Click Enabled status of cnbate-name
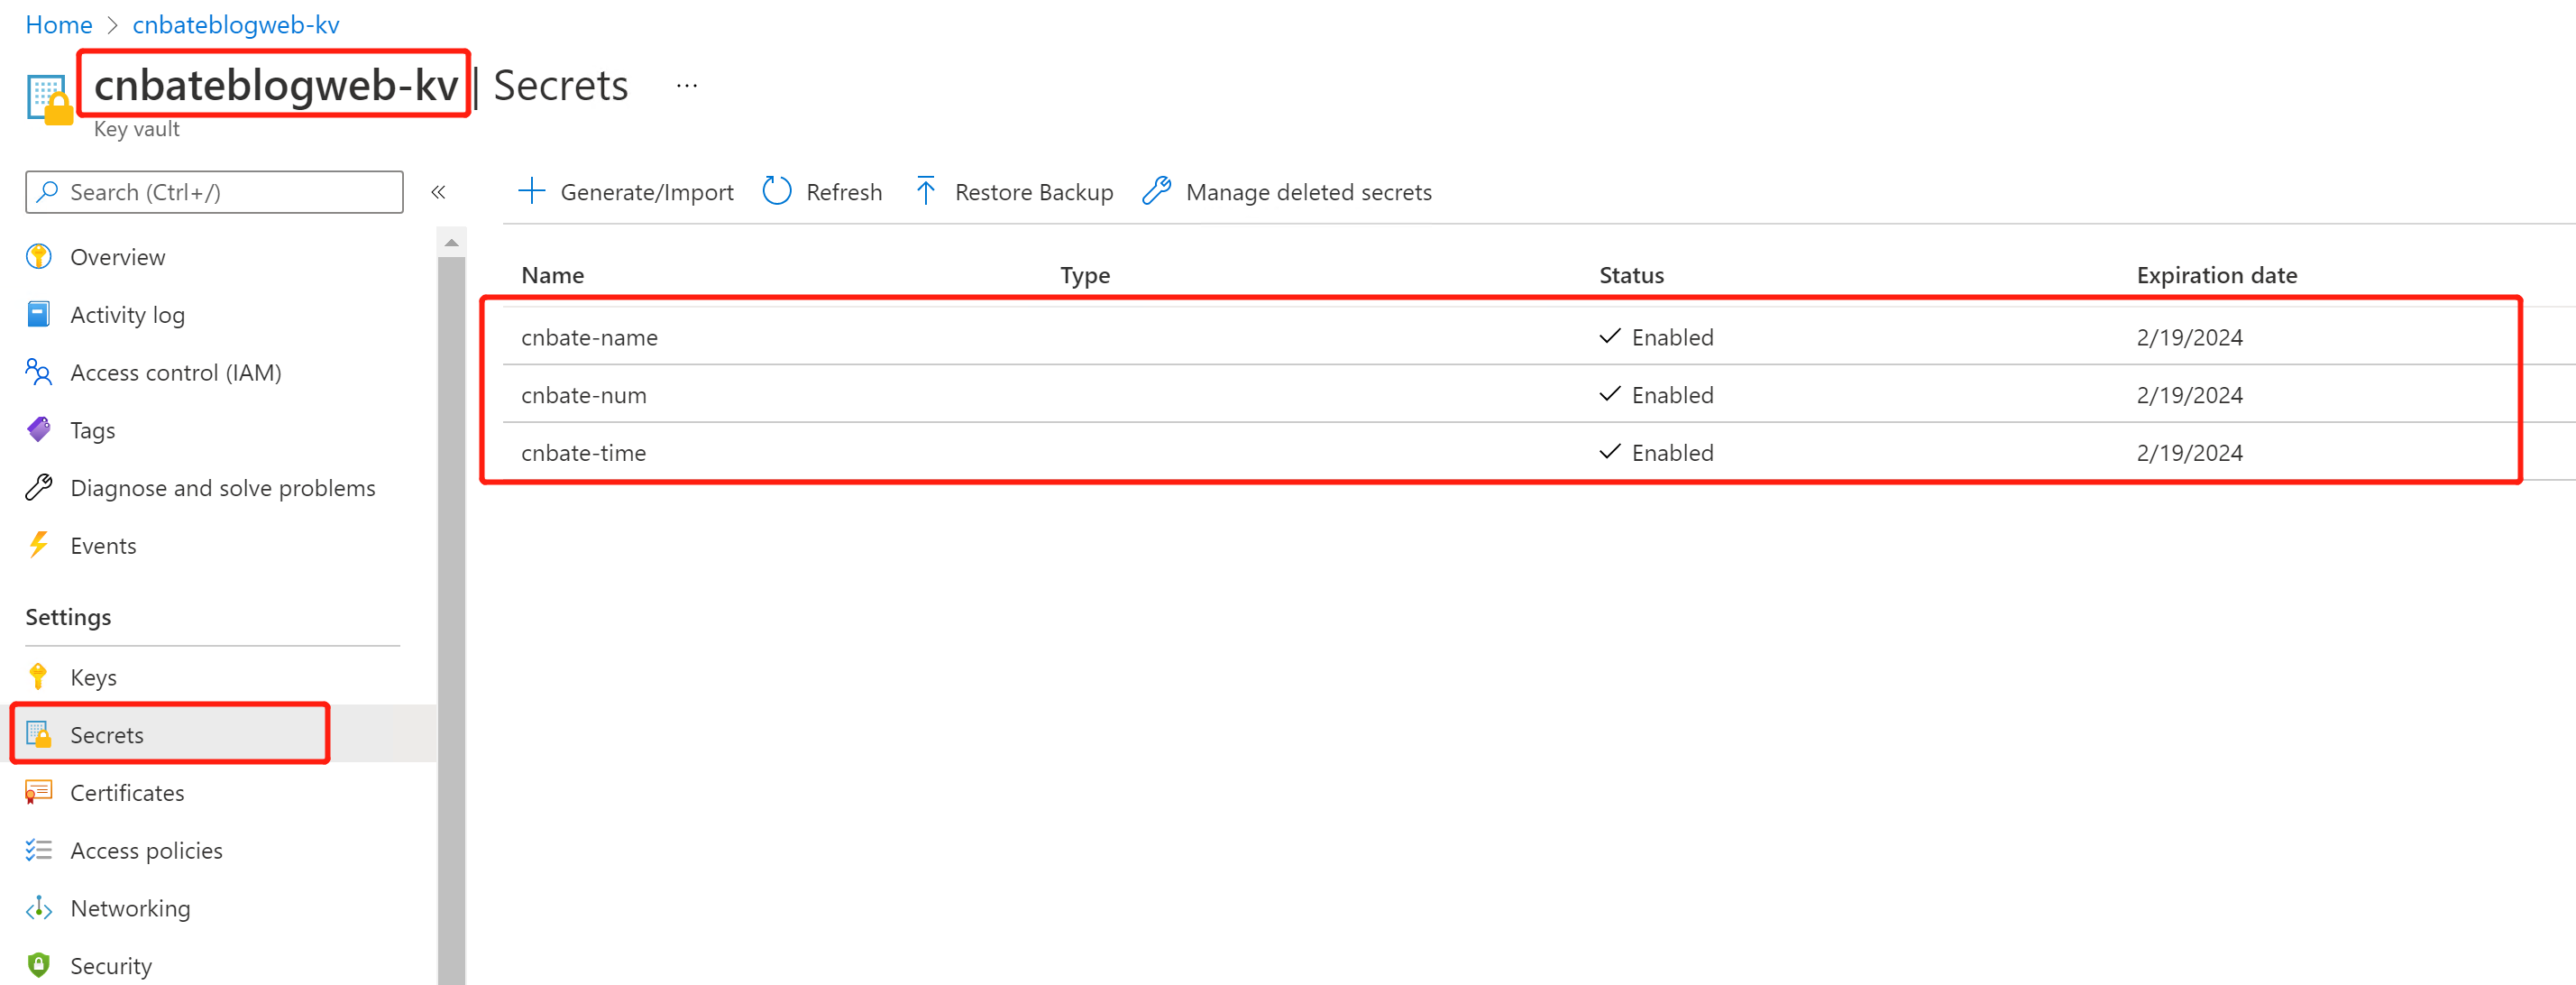Screen dimensions: 2576x985 [1656, 338]
